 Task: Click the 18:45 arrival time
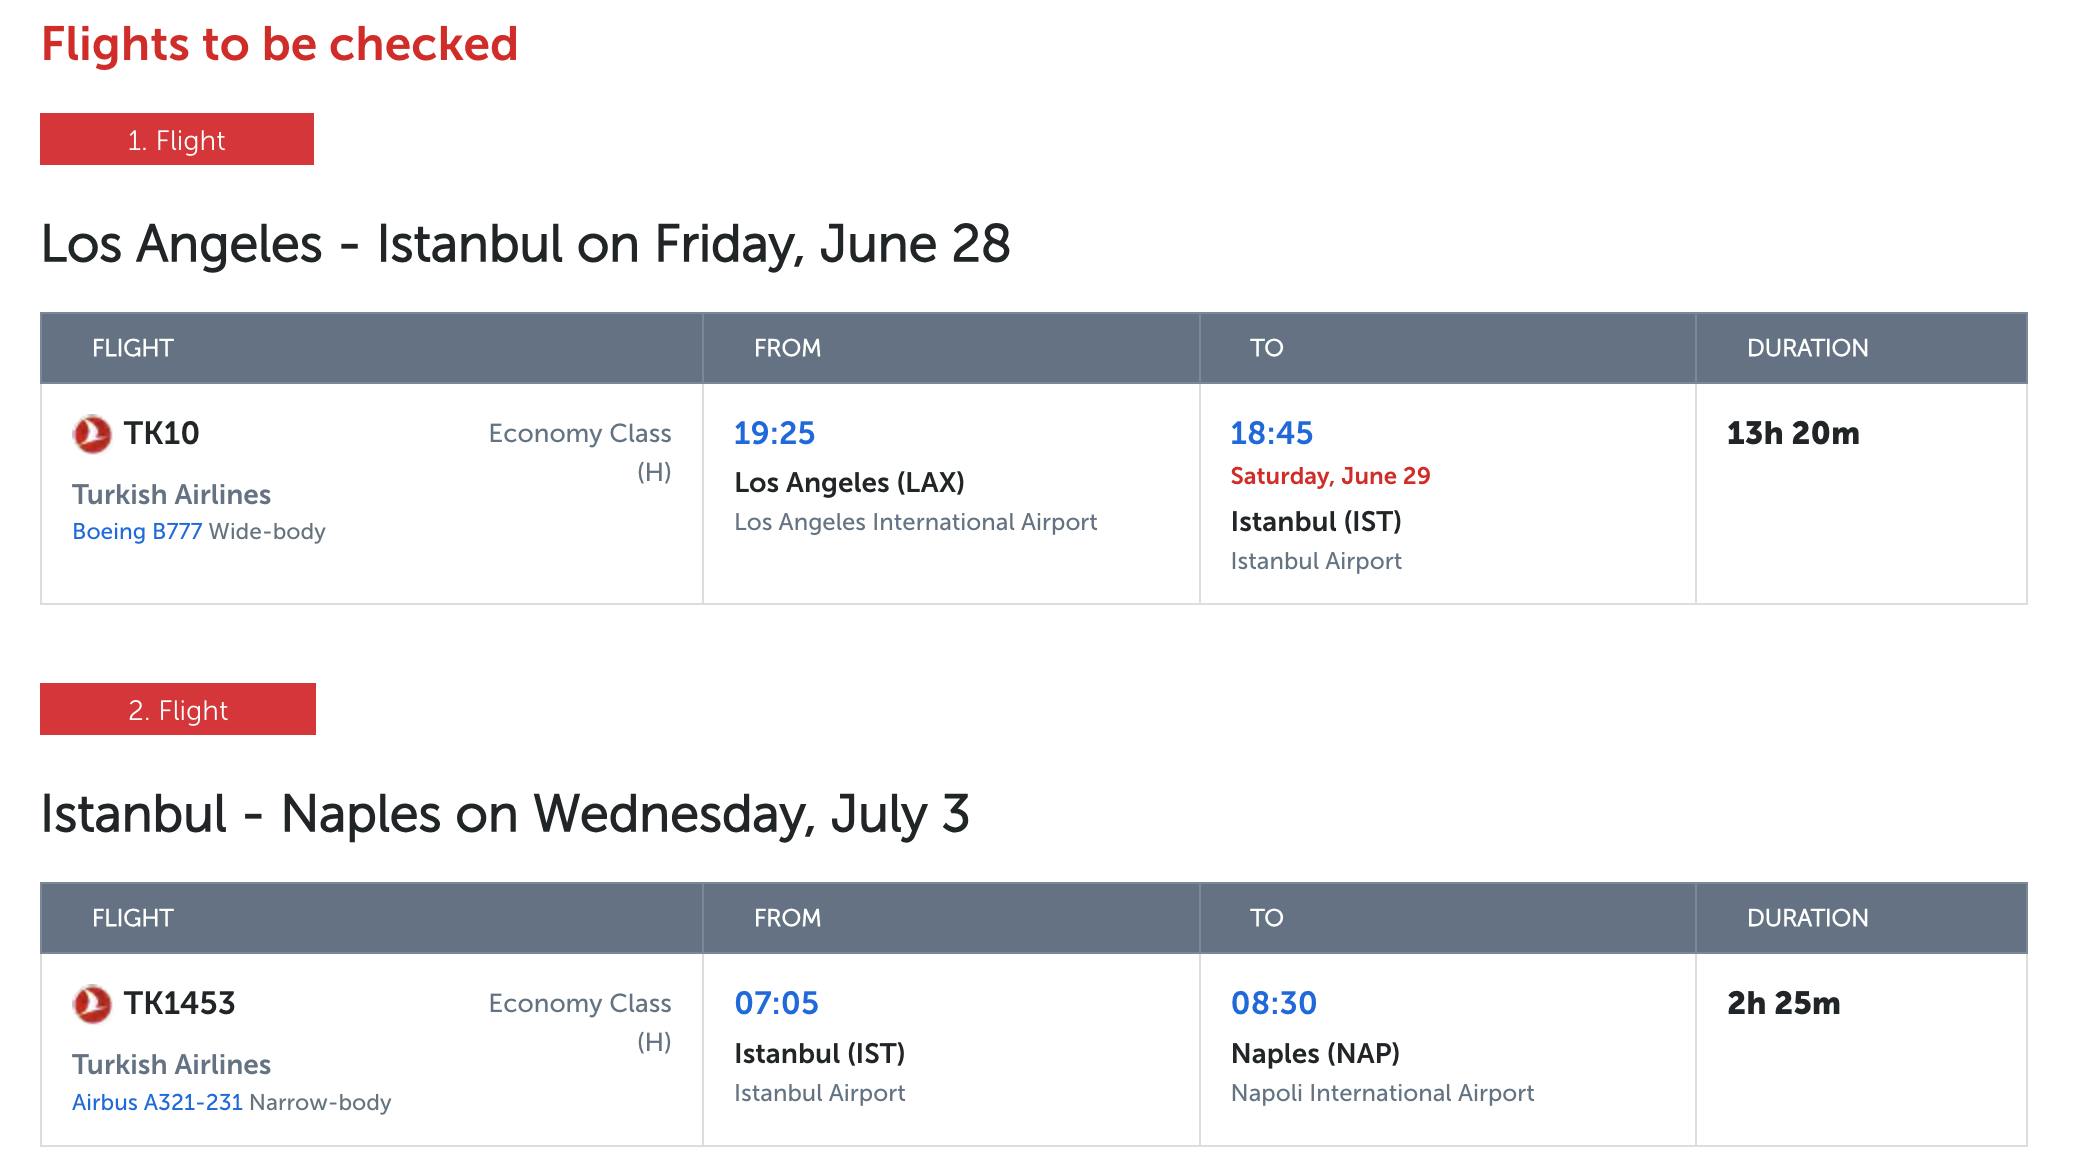(1271, 433)
